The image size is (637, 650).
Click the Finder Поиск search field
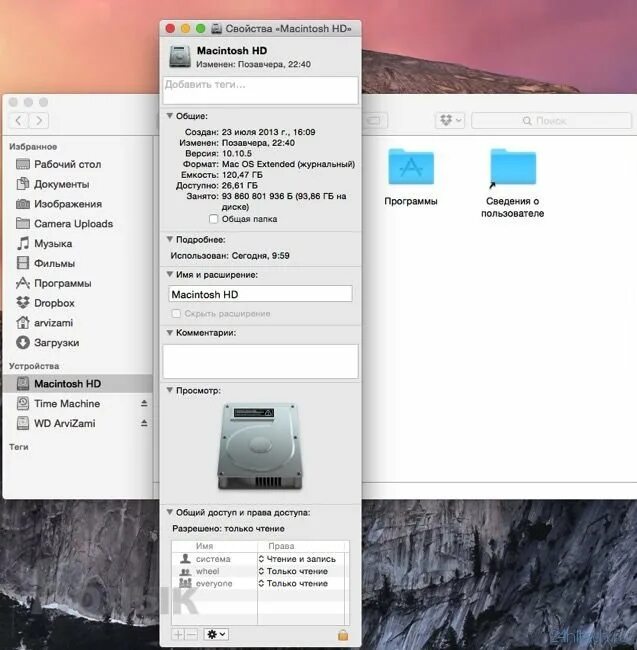click(551, 121)
